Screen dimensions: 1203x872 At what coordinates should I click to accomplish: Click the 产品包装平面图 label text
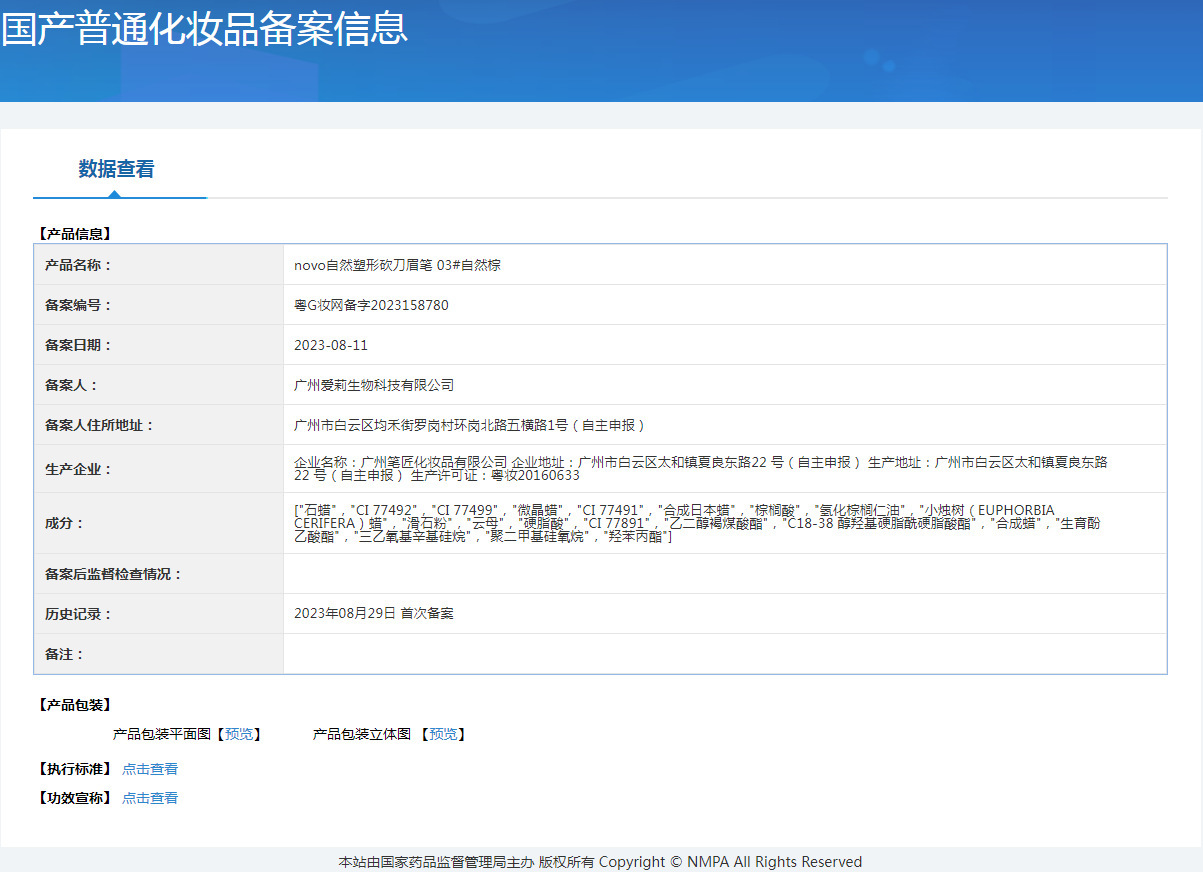point(162,734)
